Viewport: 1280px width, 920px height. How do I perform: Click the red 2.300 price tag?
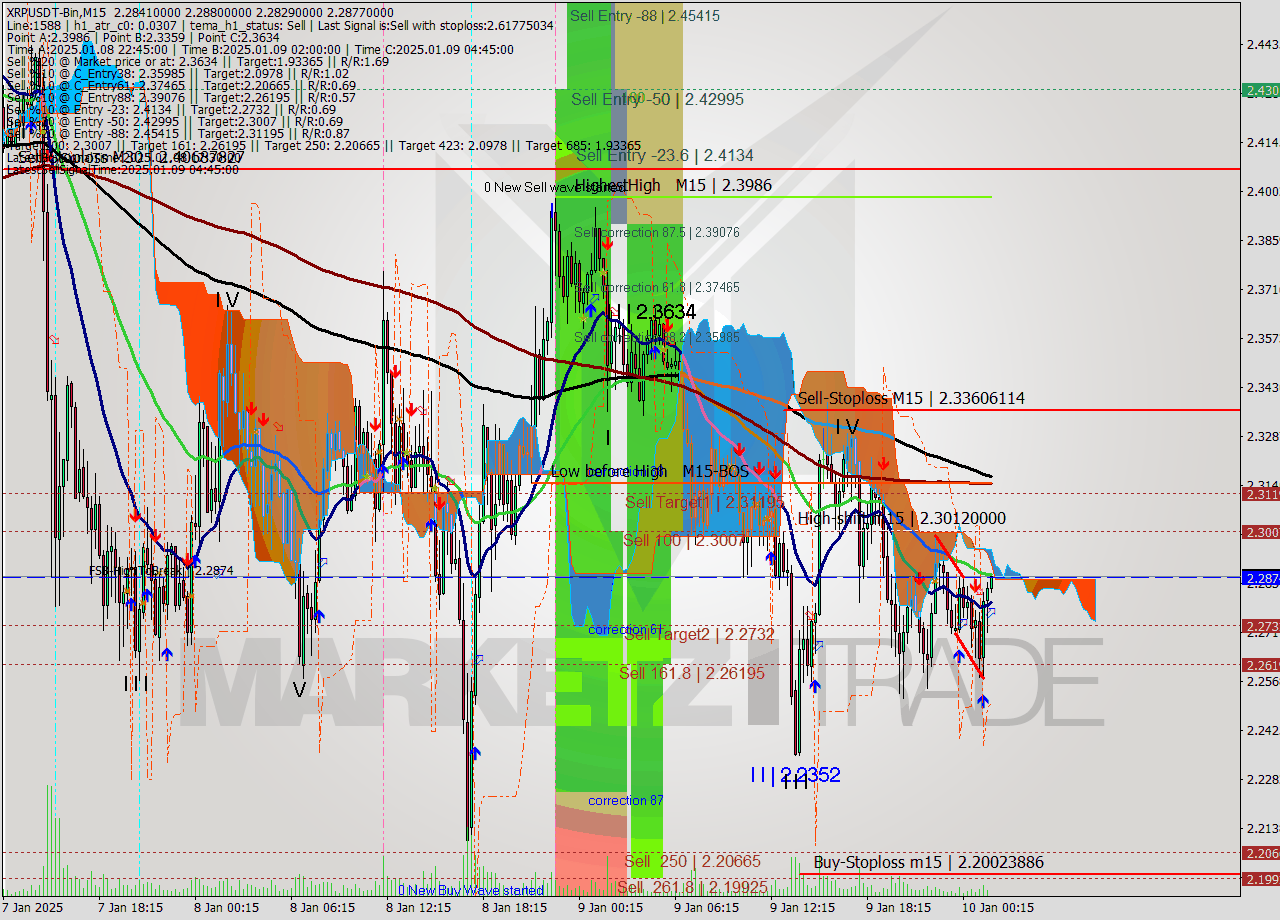(1260, 532)
